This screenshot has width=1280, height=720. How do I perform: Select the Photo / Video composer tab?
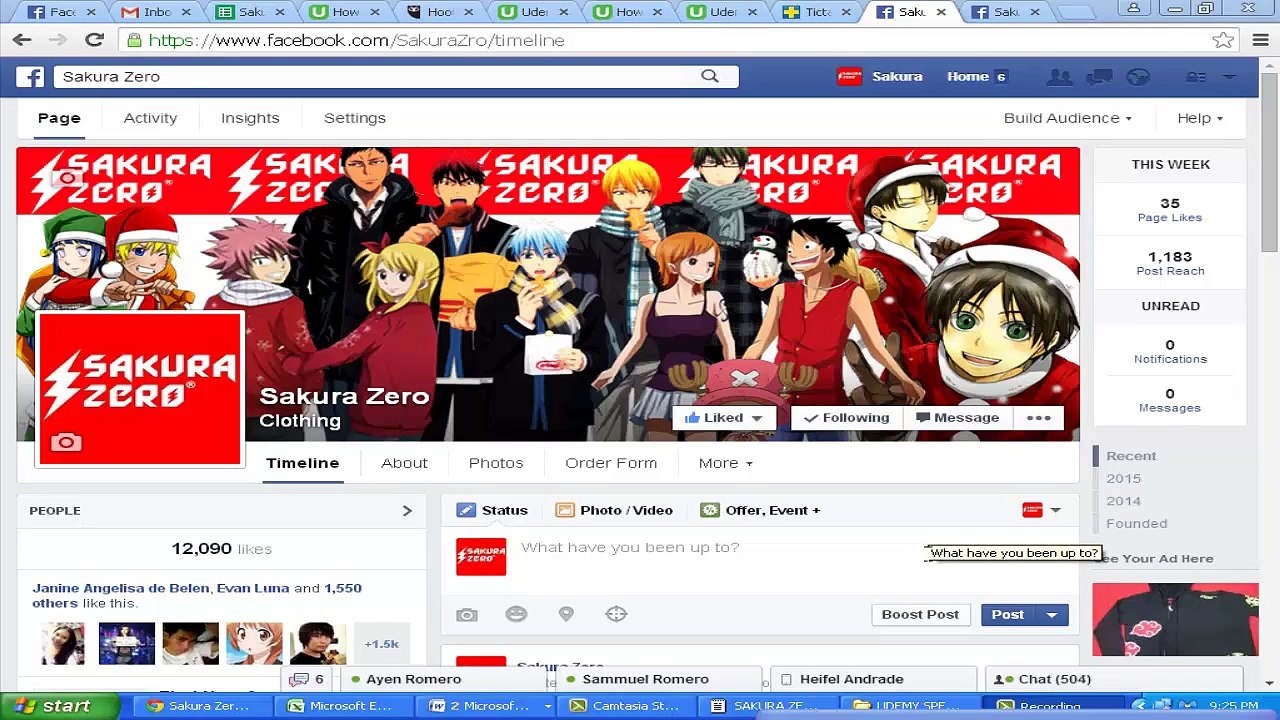coord(614,510)
